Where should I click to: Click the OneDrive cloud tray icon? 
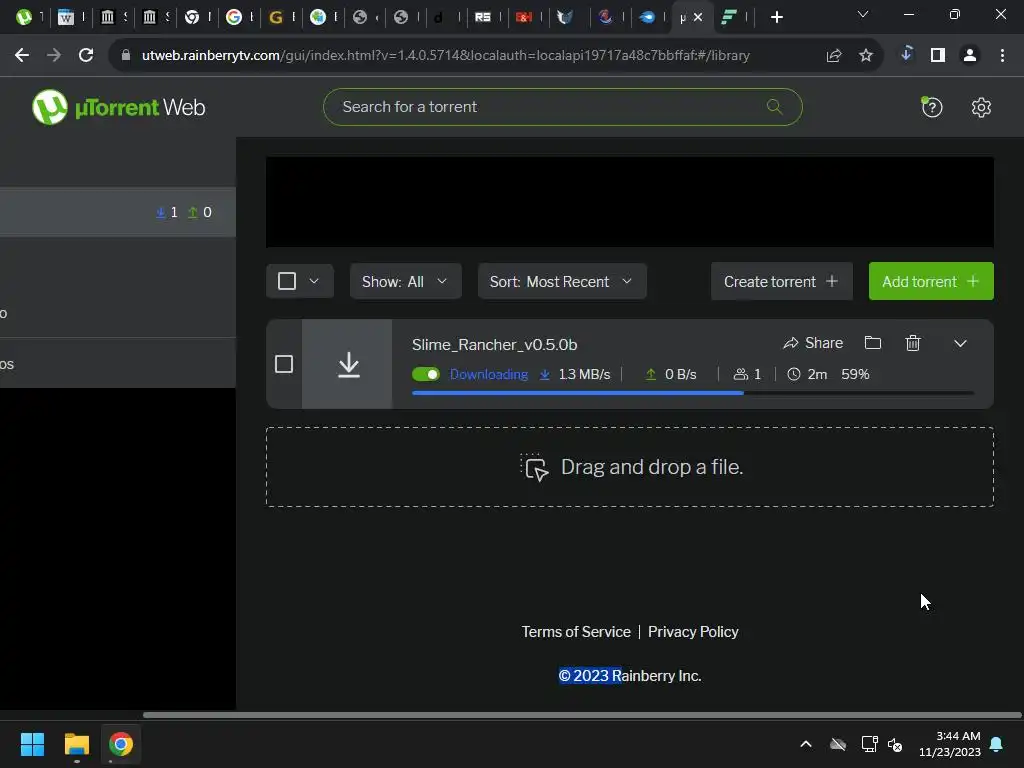tap(838, 744)
